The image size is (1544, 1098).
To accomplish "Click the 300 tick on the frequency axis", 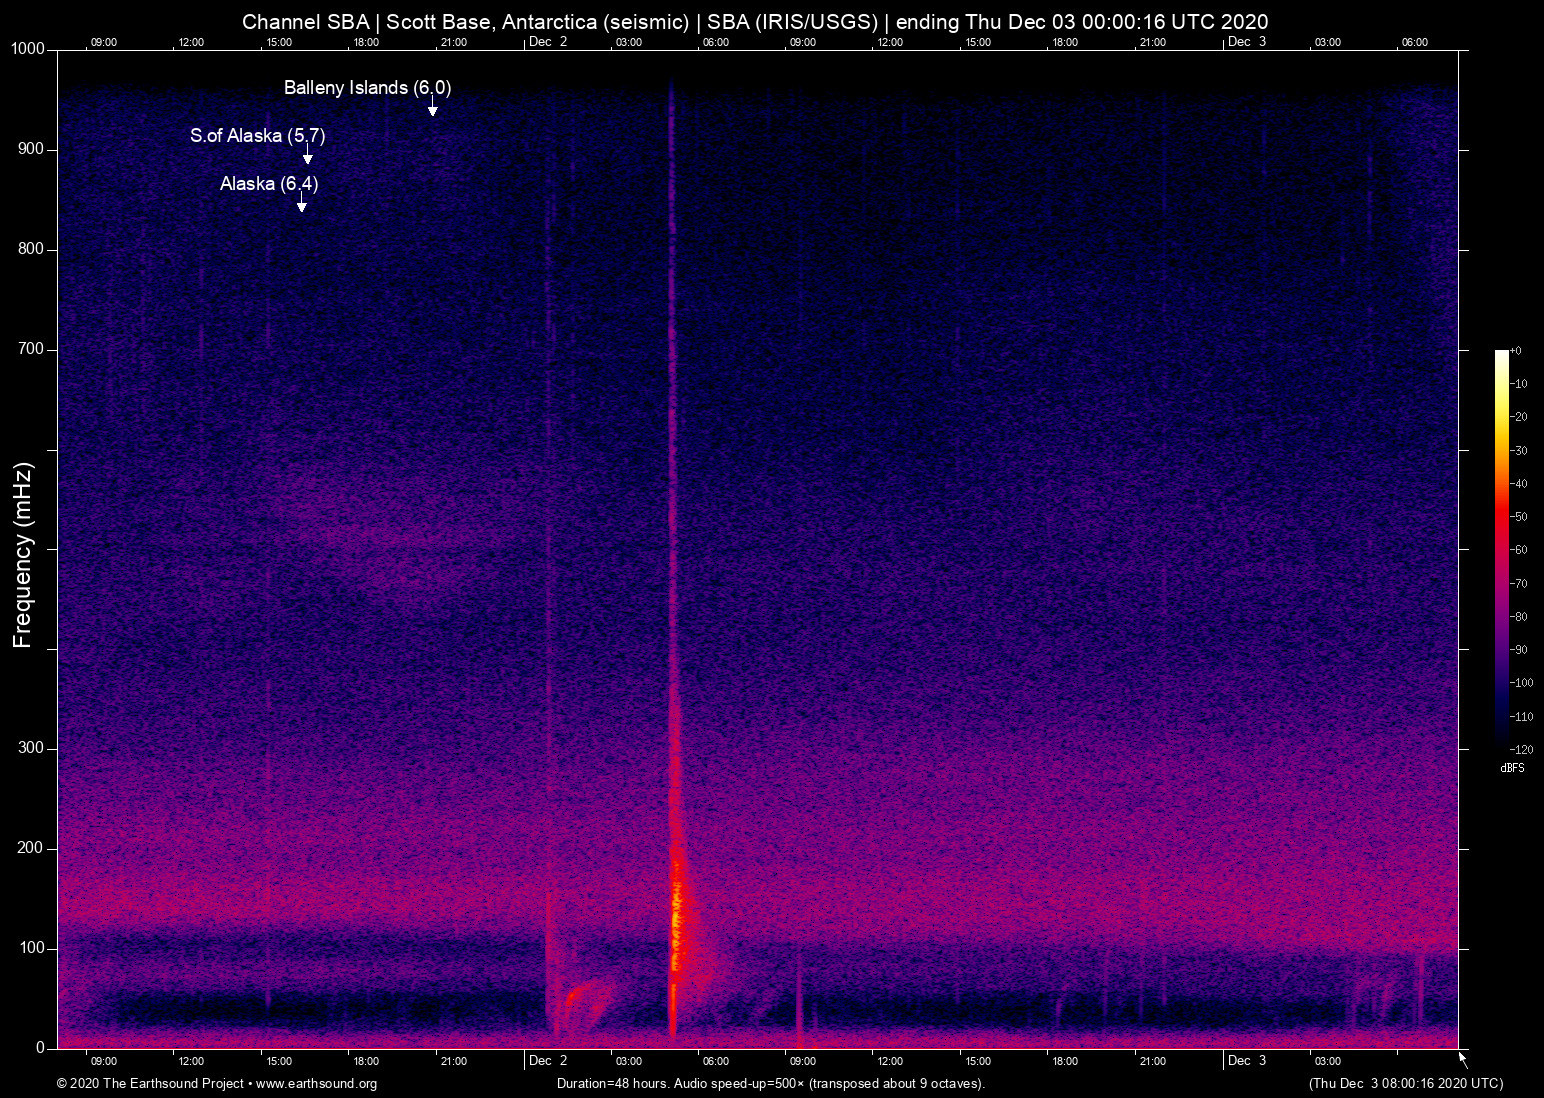I will click(x=31, y=748).
